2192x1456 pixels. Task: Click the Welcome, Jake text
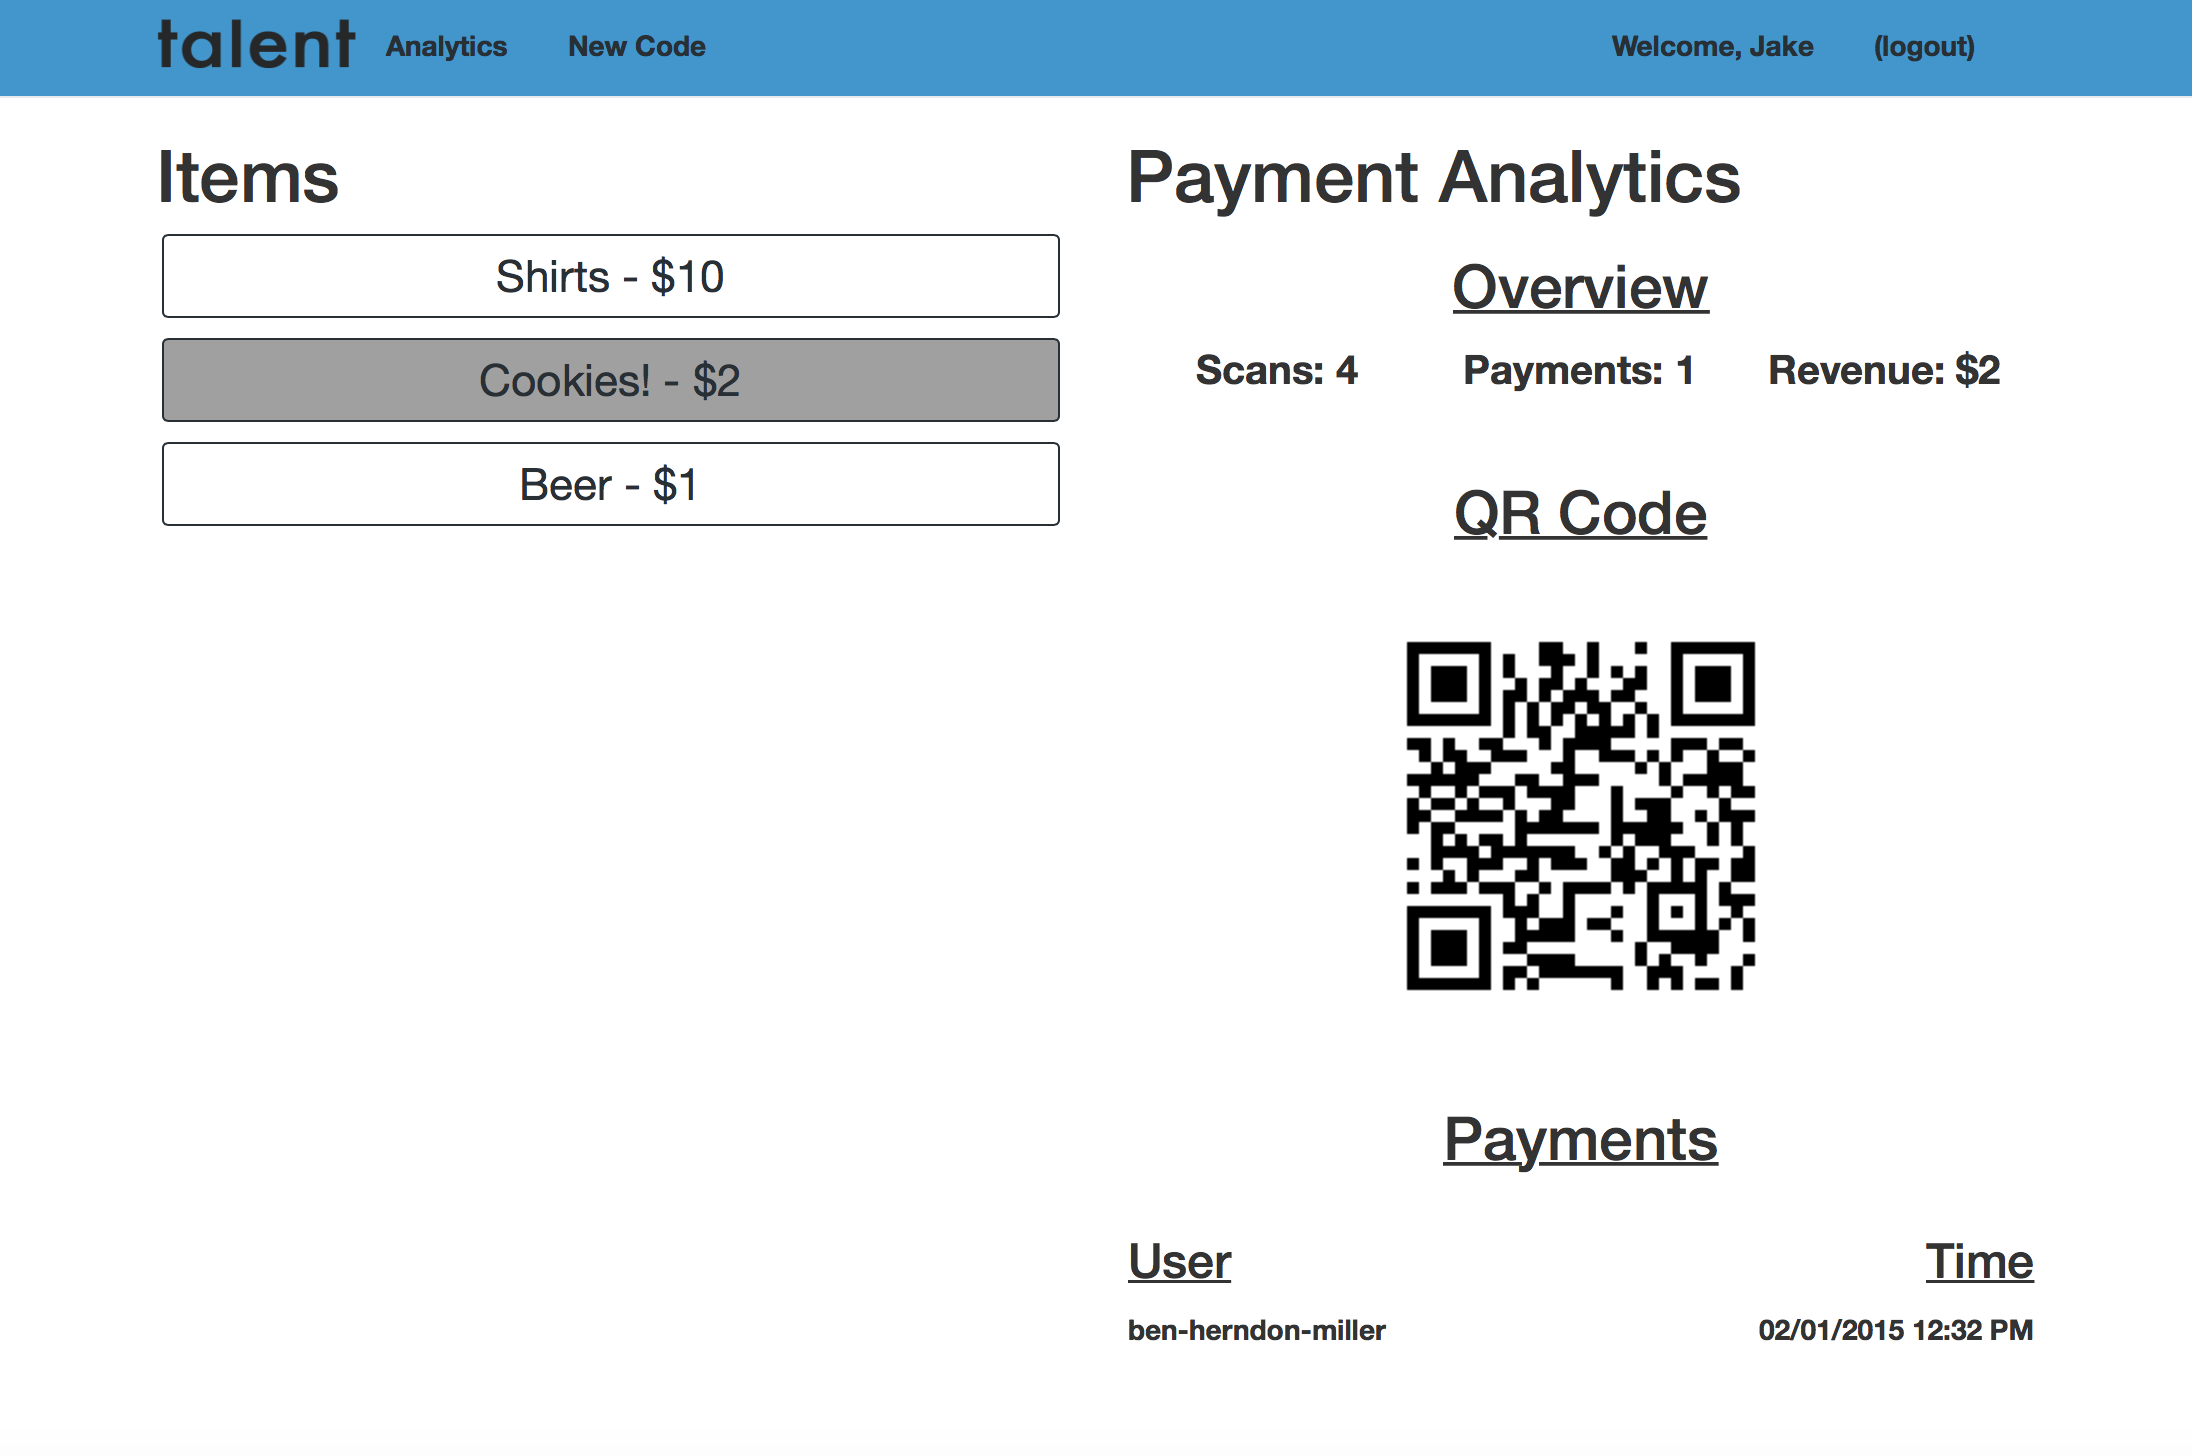[1712, 47]
